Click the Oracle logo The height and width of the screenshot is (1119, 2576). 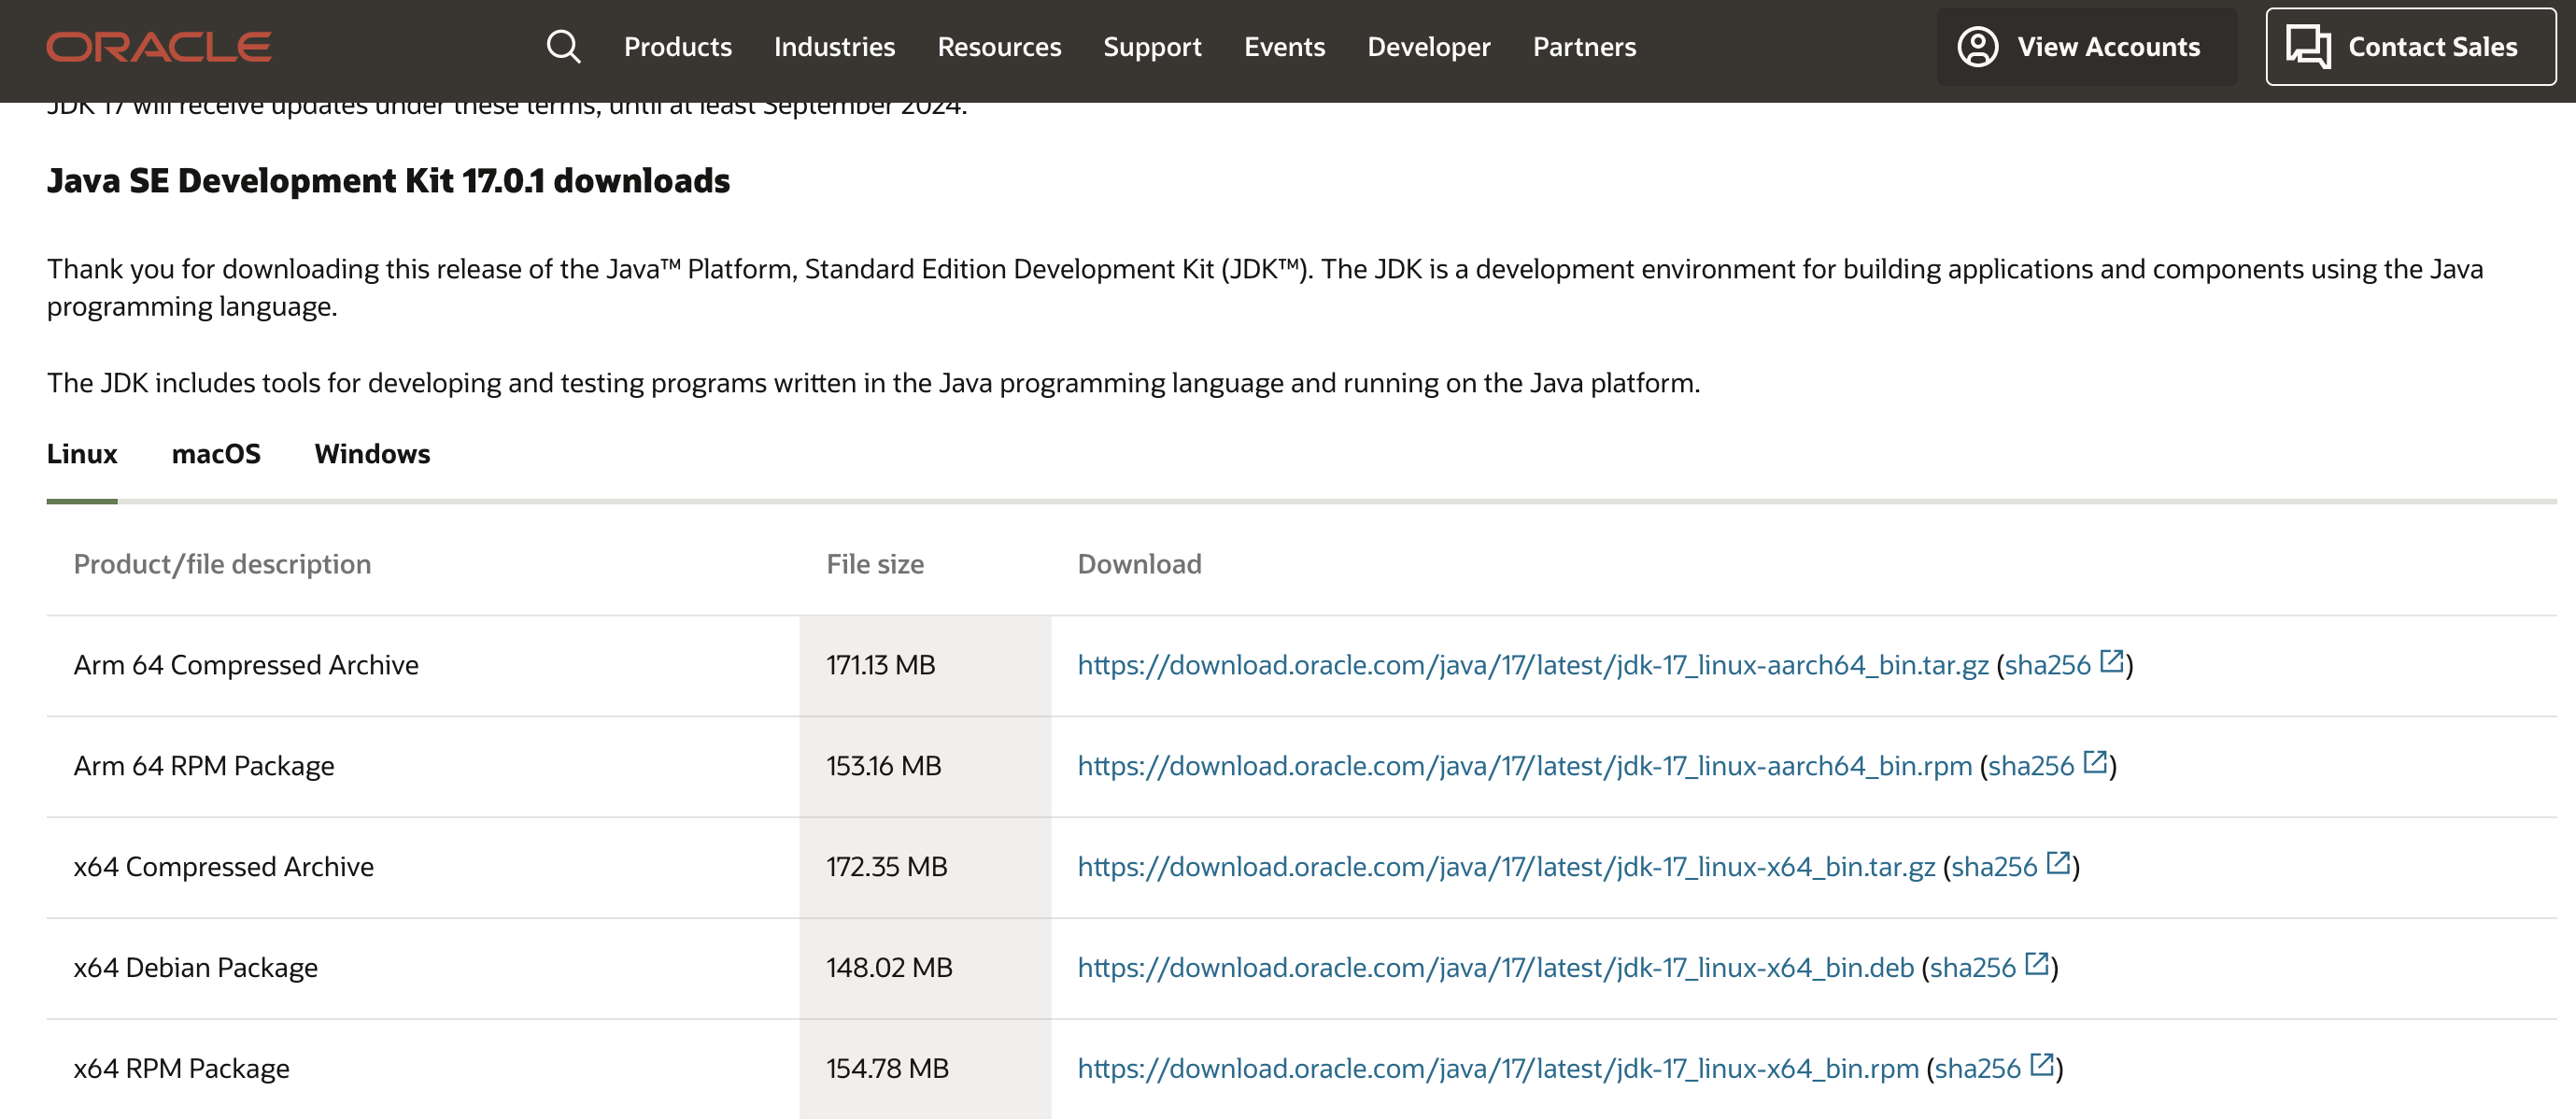point(159,47)
